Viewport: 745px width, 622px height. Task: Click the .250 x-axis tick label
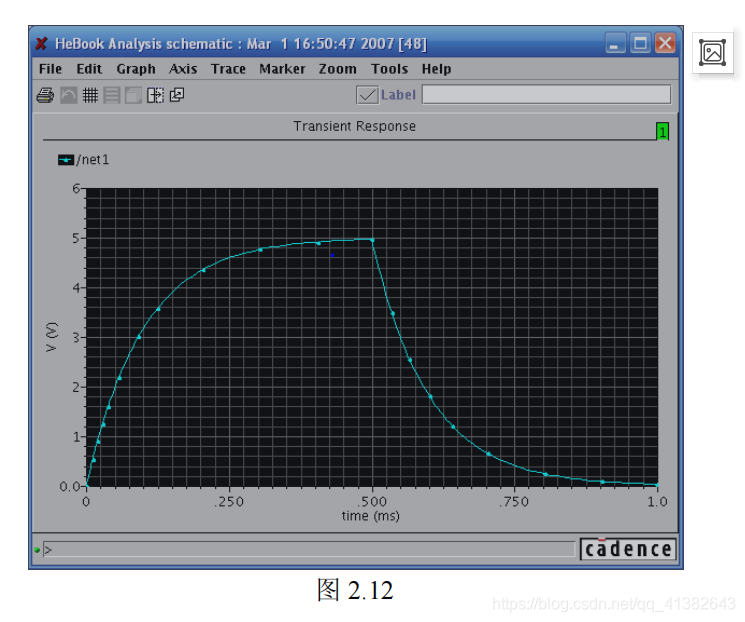229,502
